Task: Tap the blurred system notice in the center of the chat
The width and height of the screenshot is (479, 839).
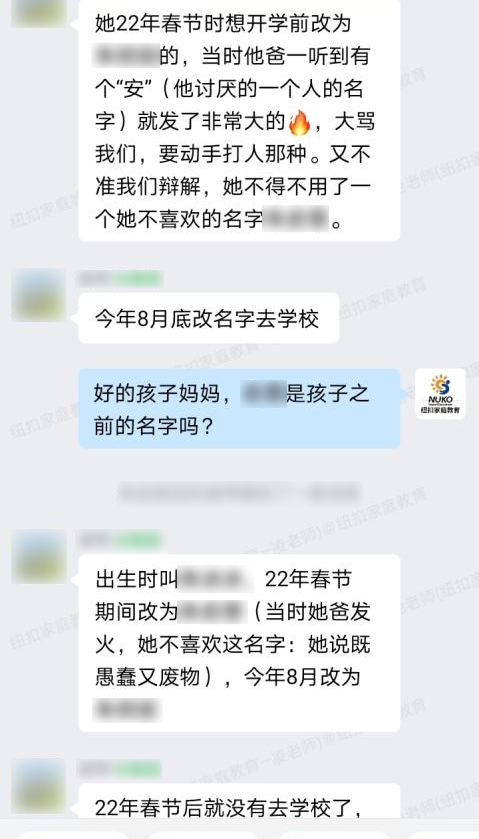Action: coord(239,493)
